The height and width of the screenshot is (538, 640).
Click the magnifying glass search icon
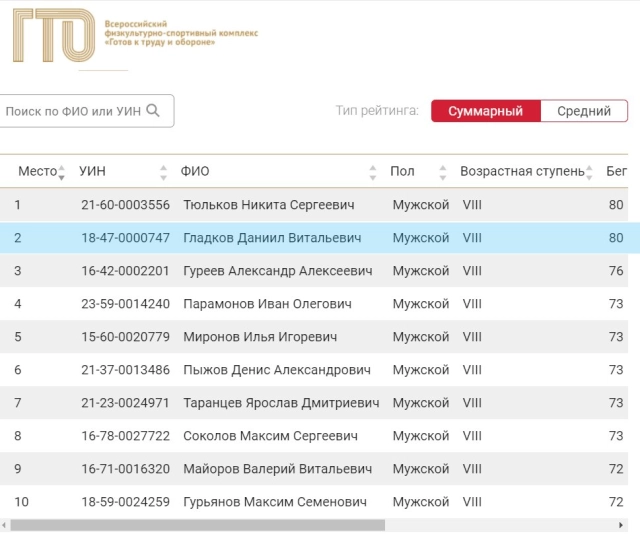[153, 110]
